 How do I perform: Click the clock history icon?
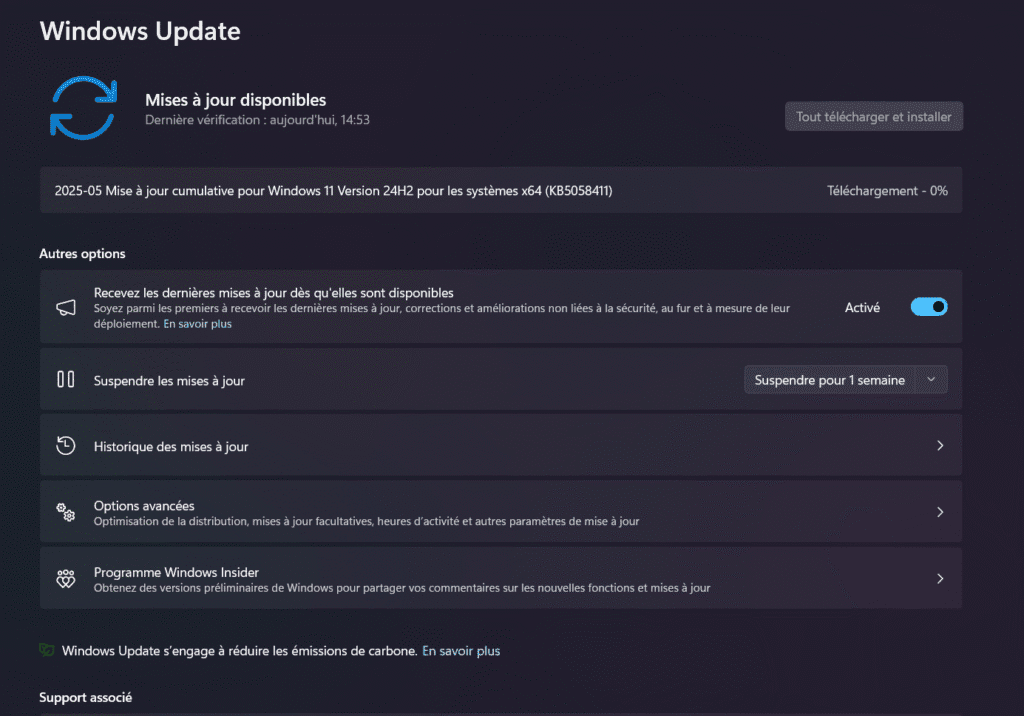point(65,446)
